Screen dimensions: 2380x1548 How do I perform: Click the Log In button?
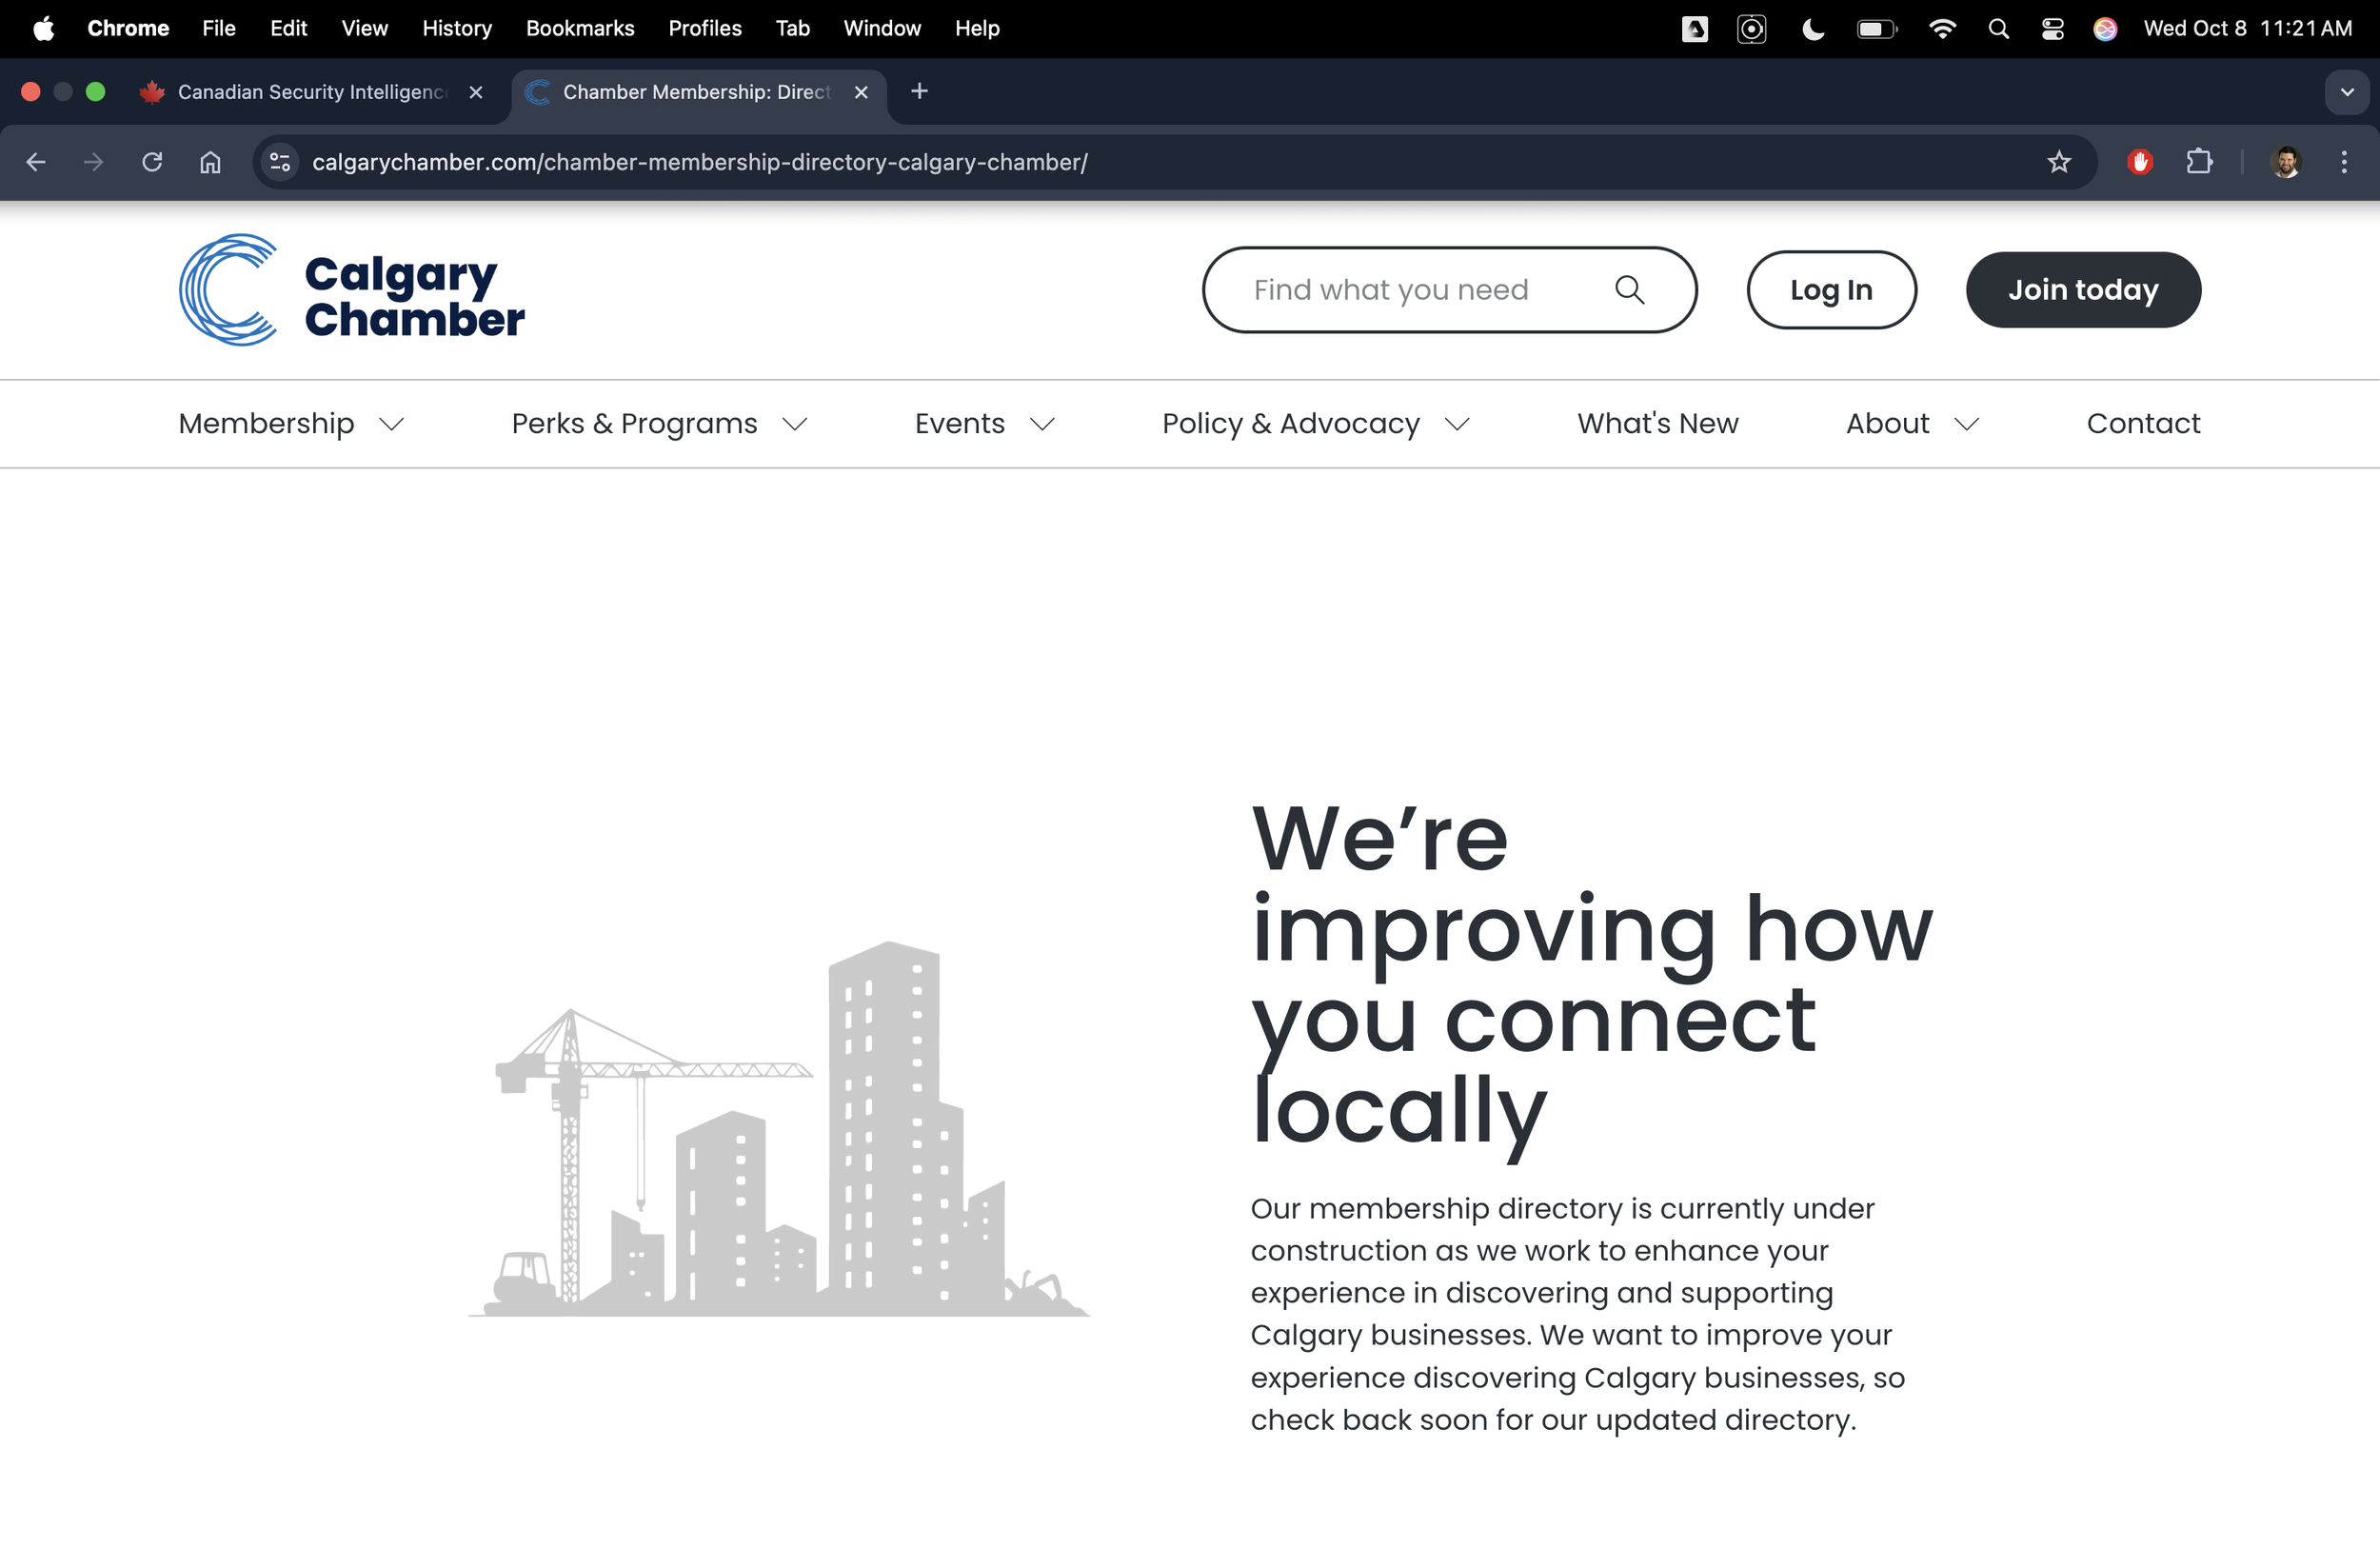pyautogui.click(x=1830, y=290)
